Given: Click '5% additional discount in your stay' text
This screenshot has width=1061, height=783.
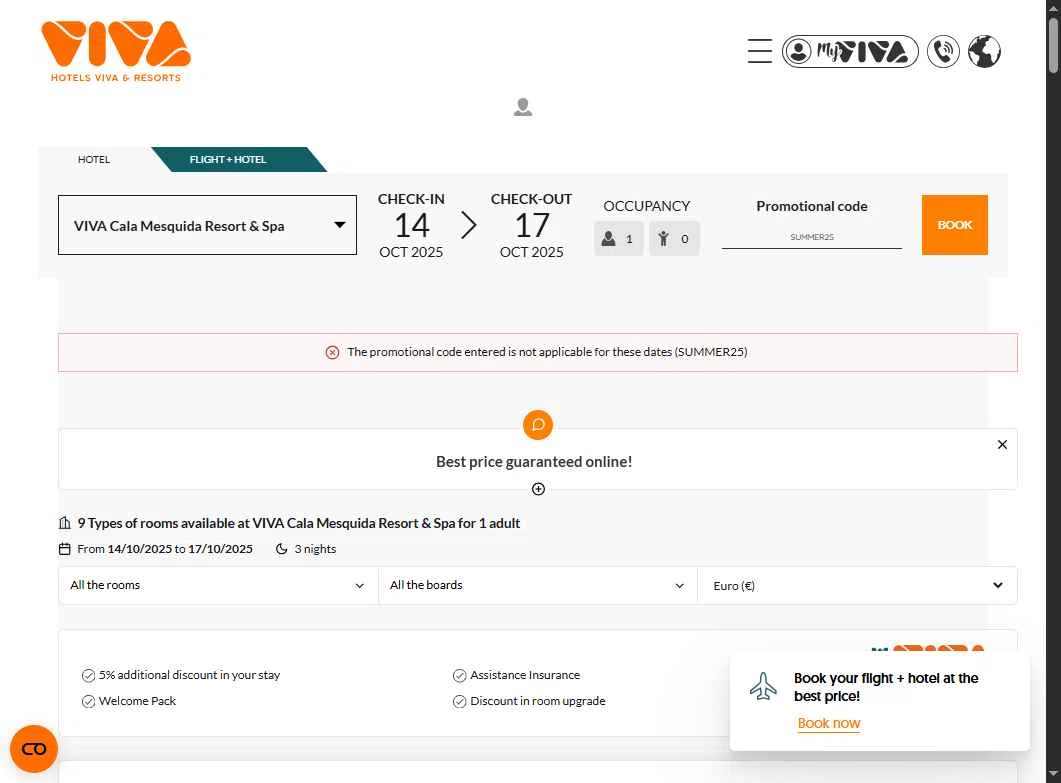Looking at the screenshot, I should point(189,675).
